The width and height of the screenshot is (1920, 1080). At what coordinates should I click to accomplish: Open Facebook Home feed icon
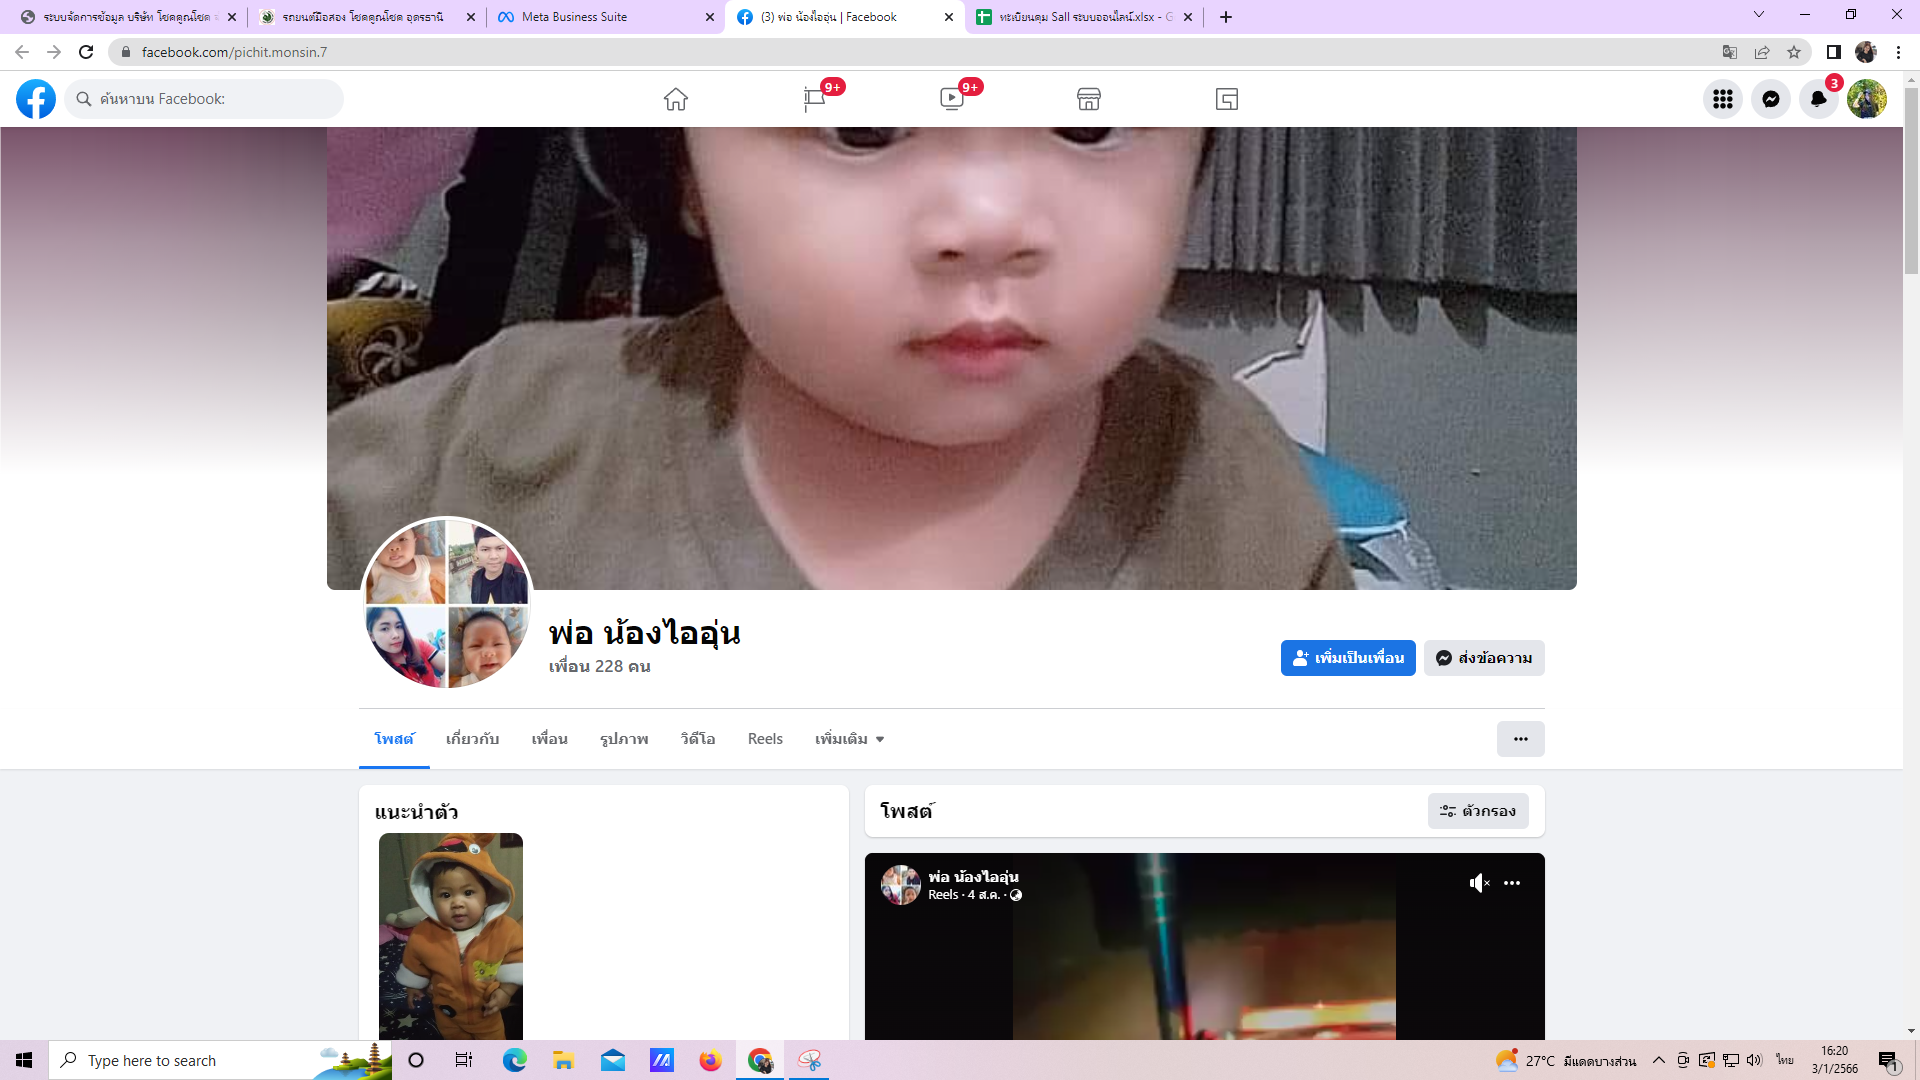pos(676,99)
